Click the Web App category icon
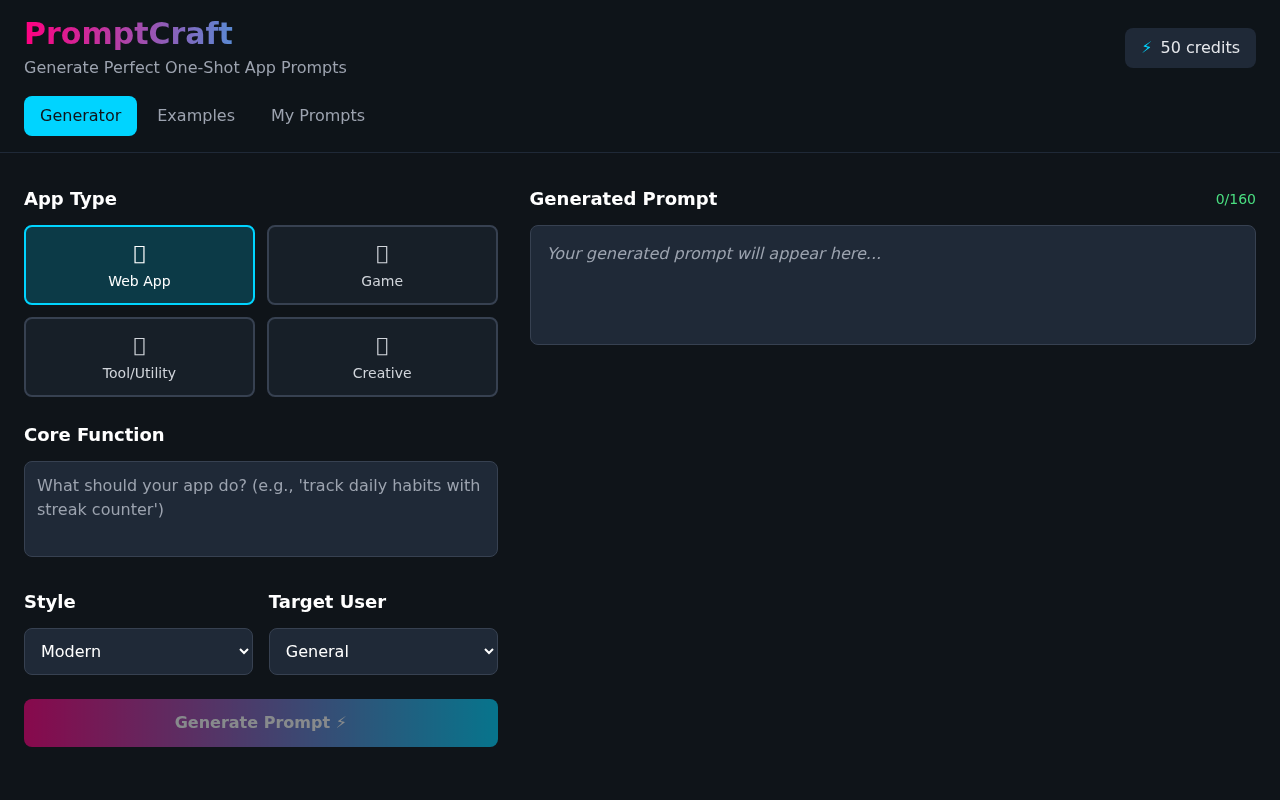Screen dimensions: 1280x800 coord(139,254)
